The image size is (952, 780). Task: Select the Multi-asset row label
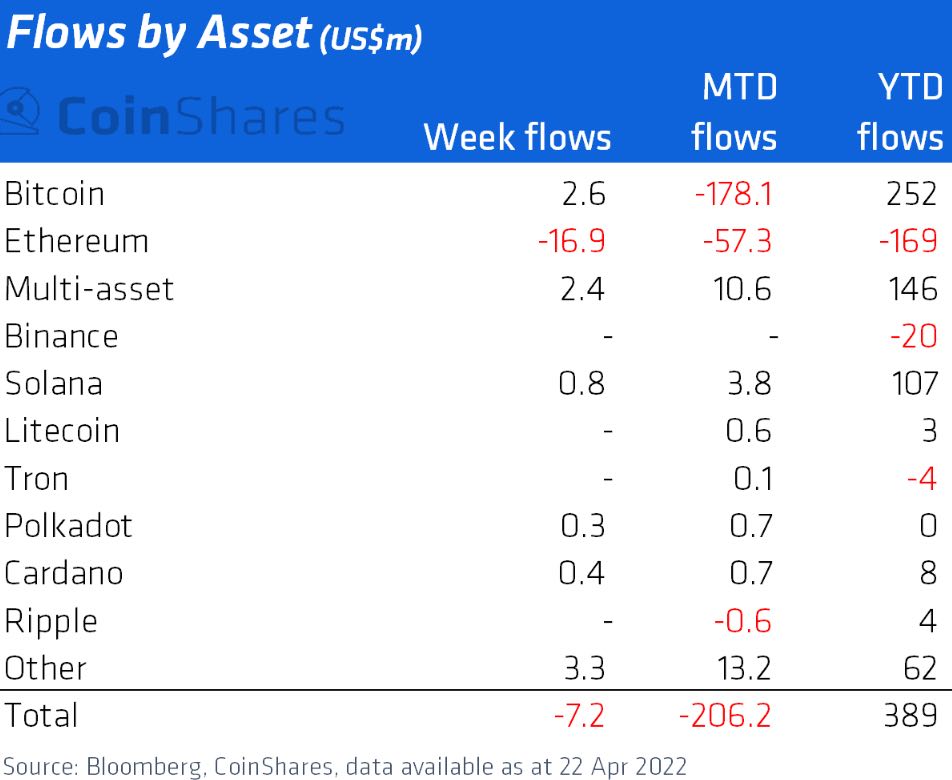tap(89, 288)
